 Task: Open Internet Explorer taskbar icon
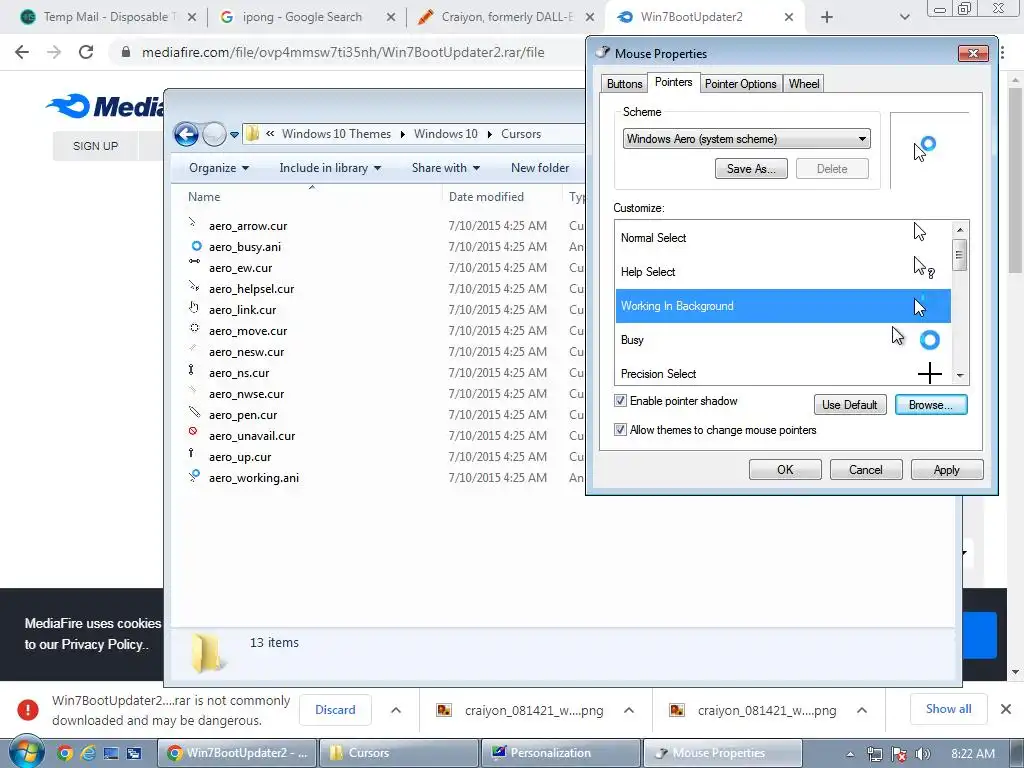pos(88,753)
